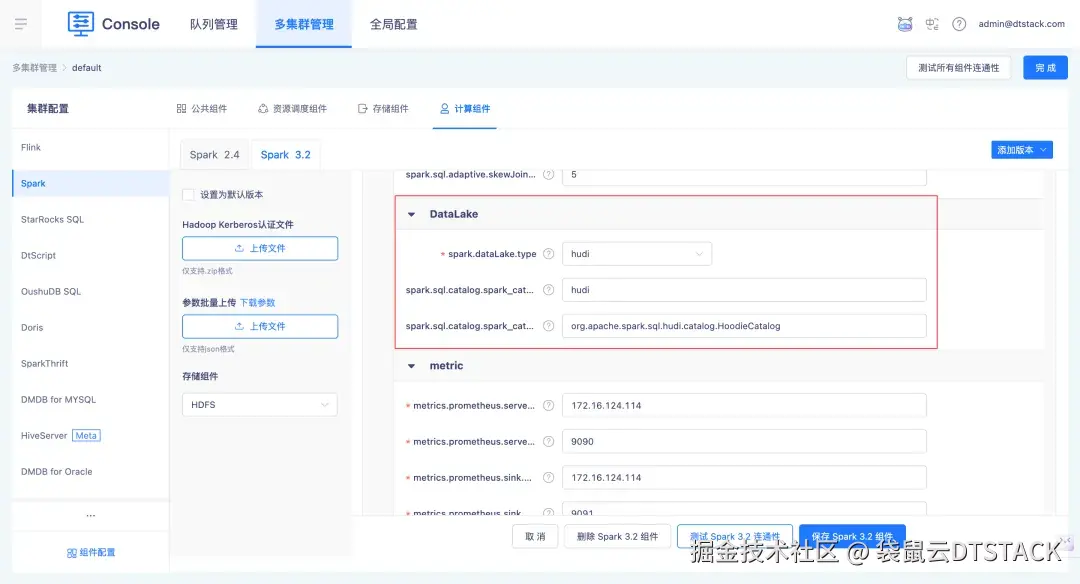Check the help tooltip icon beside spark.dataLake.type
The image size is (1080, 584).
pyautogui.click(x=548, y=253)
